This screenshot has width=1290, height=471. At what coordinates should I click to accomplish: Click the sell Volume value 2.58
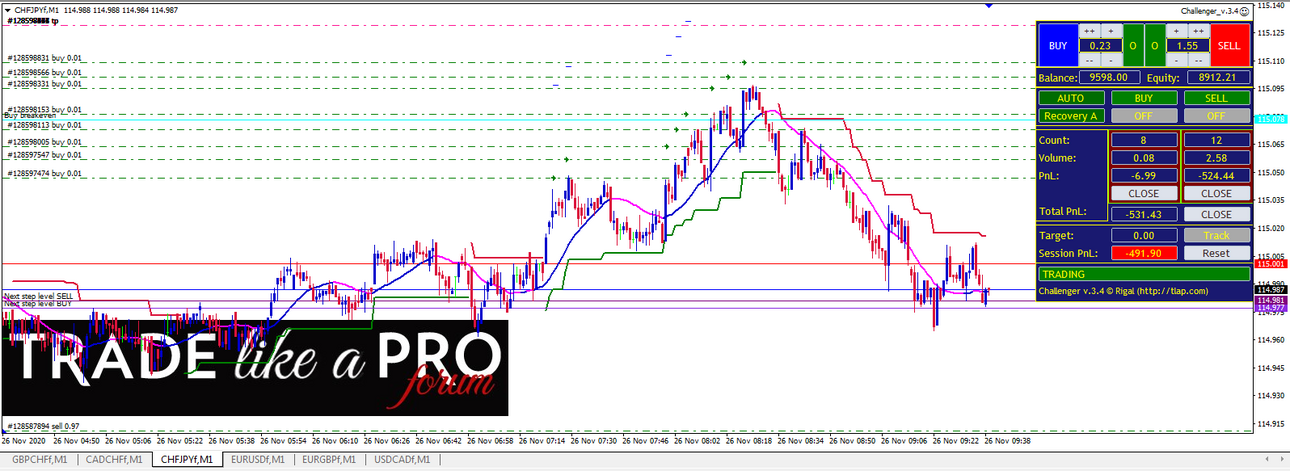[x=1217, y=158]
